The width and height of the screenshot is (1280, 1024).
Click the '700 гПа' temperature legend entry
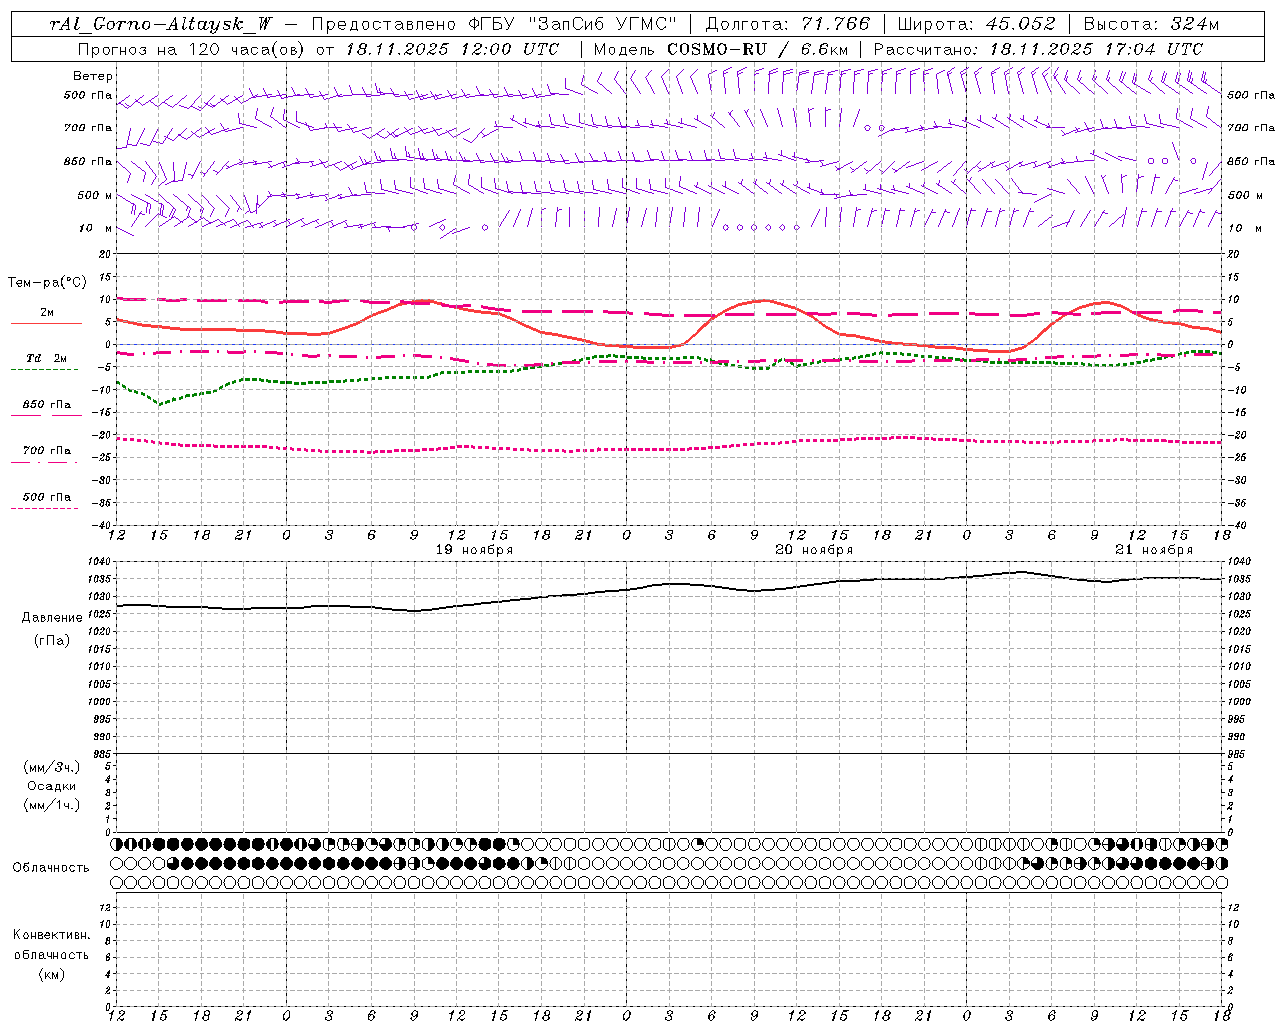tap(46, 451)
